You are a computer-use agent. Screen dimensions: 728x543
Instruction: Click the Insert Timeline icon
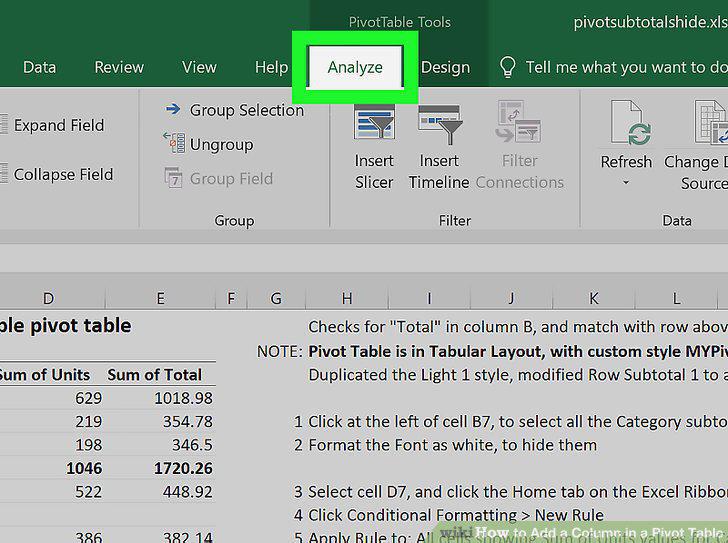coord(440,124)
